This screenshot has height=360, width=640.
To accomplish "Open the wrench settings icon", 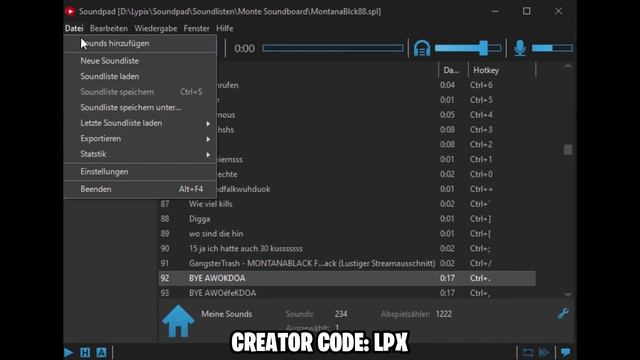I will coord(563,313).
